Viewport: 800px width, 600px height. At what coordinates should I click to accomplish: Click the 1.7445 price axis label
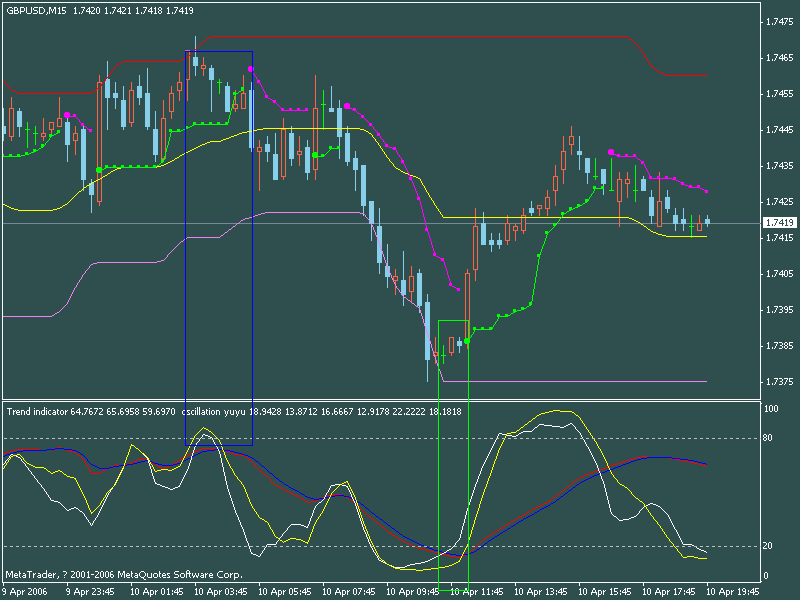pyautogui.click(x=778, y=130)
